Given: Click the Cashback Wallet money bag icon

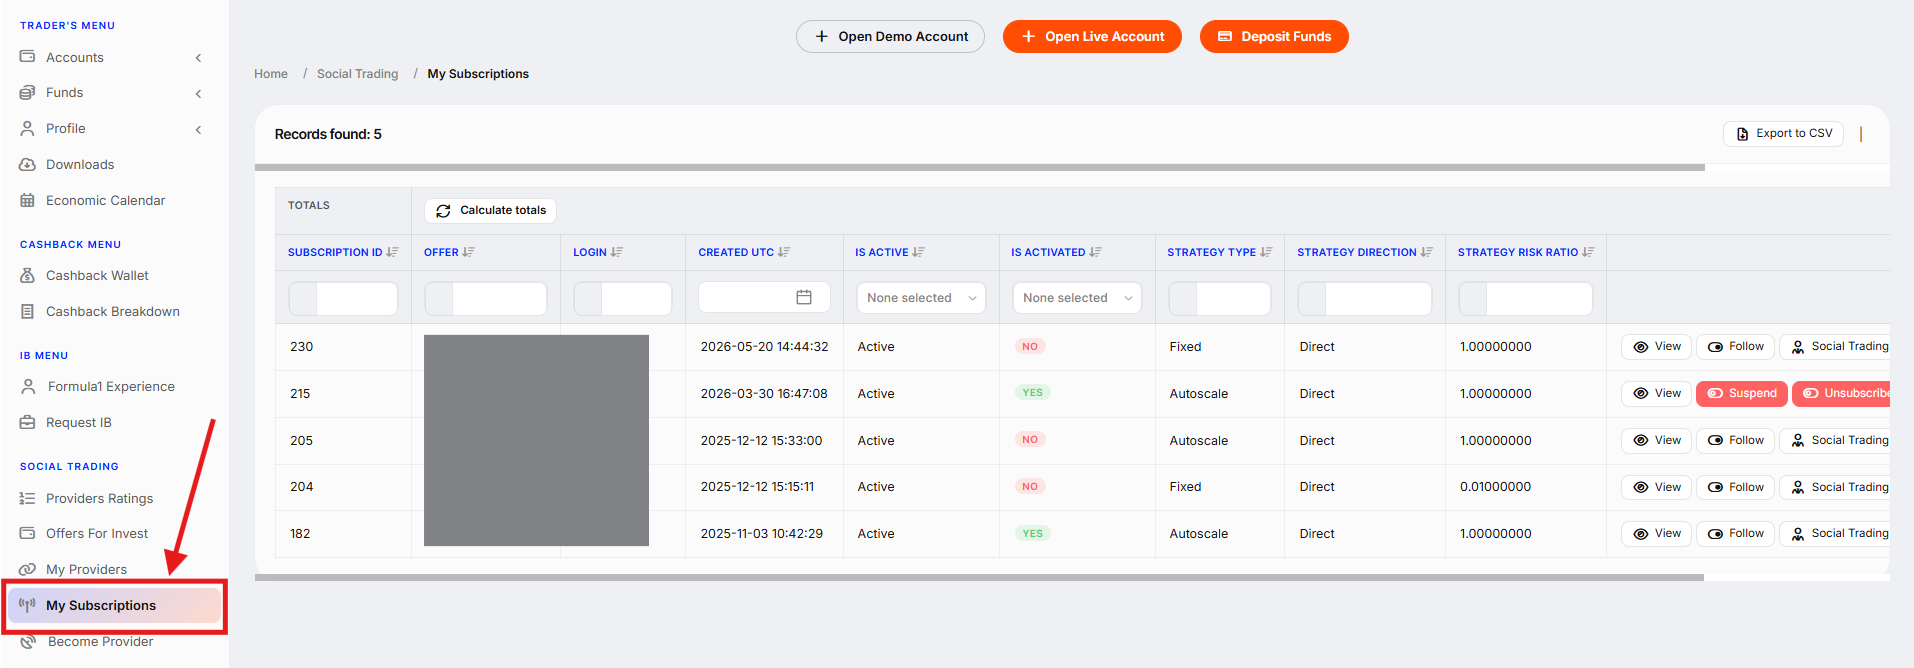Looking at the screenshot, I should 28,275.
